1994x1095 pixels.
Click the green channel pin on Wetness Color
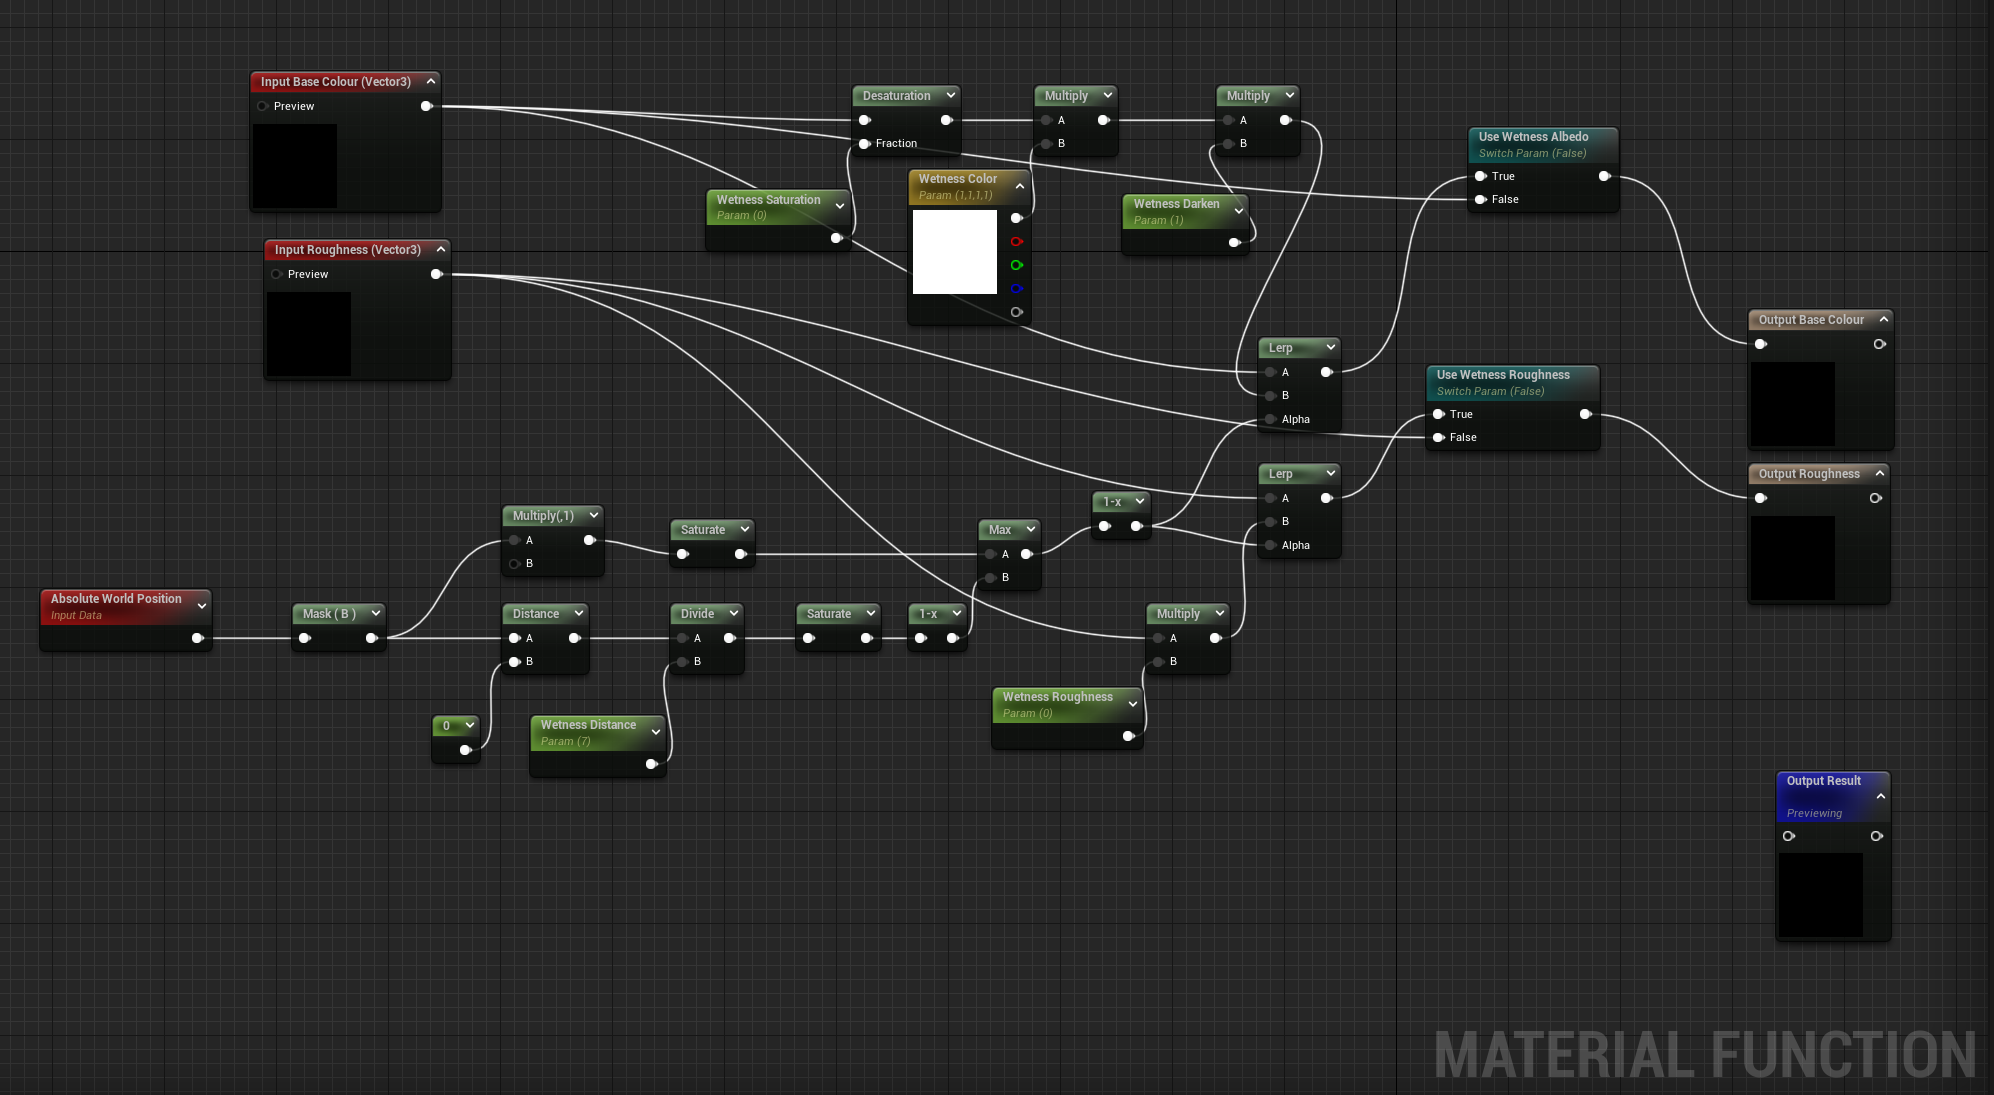pos(1016,265)
